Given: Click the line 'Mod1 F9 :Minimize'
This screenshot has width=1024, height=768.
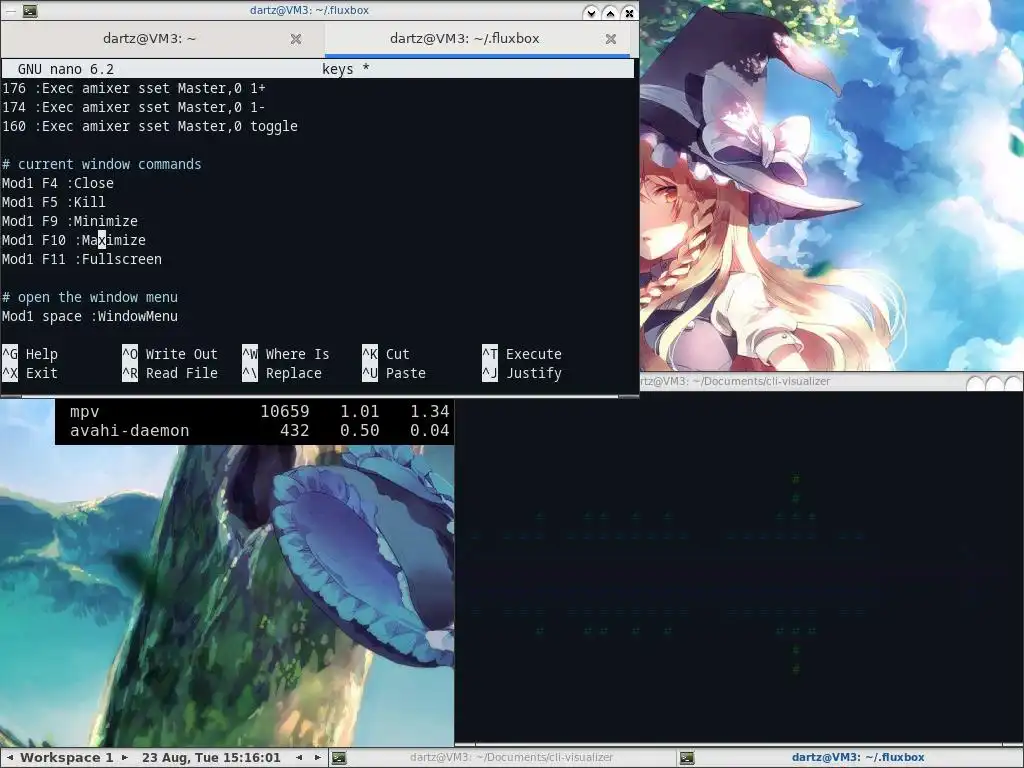Looking at the screenshot, I should [x=70, y=221].
